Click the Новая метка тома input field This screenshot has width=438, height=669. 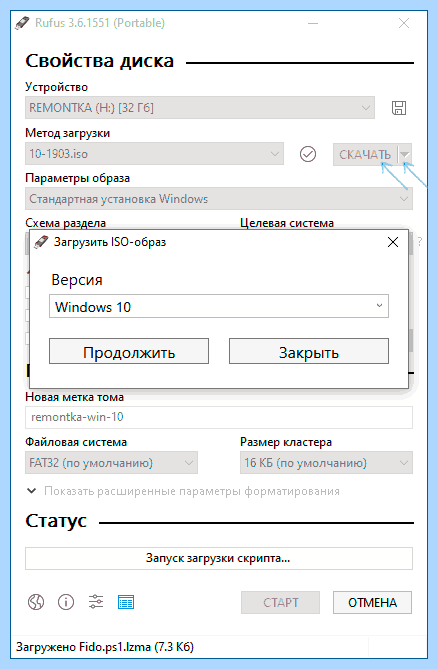219,417
